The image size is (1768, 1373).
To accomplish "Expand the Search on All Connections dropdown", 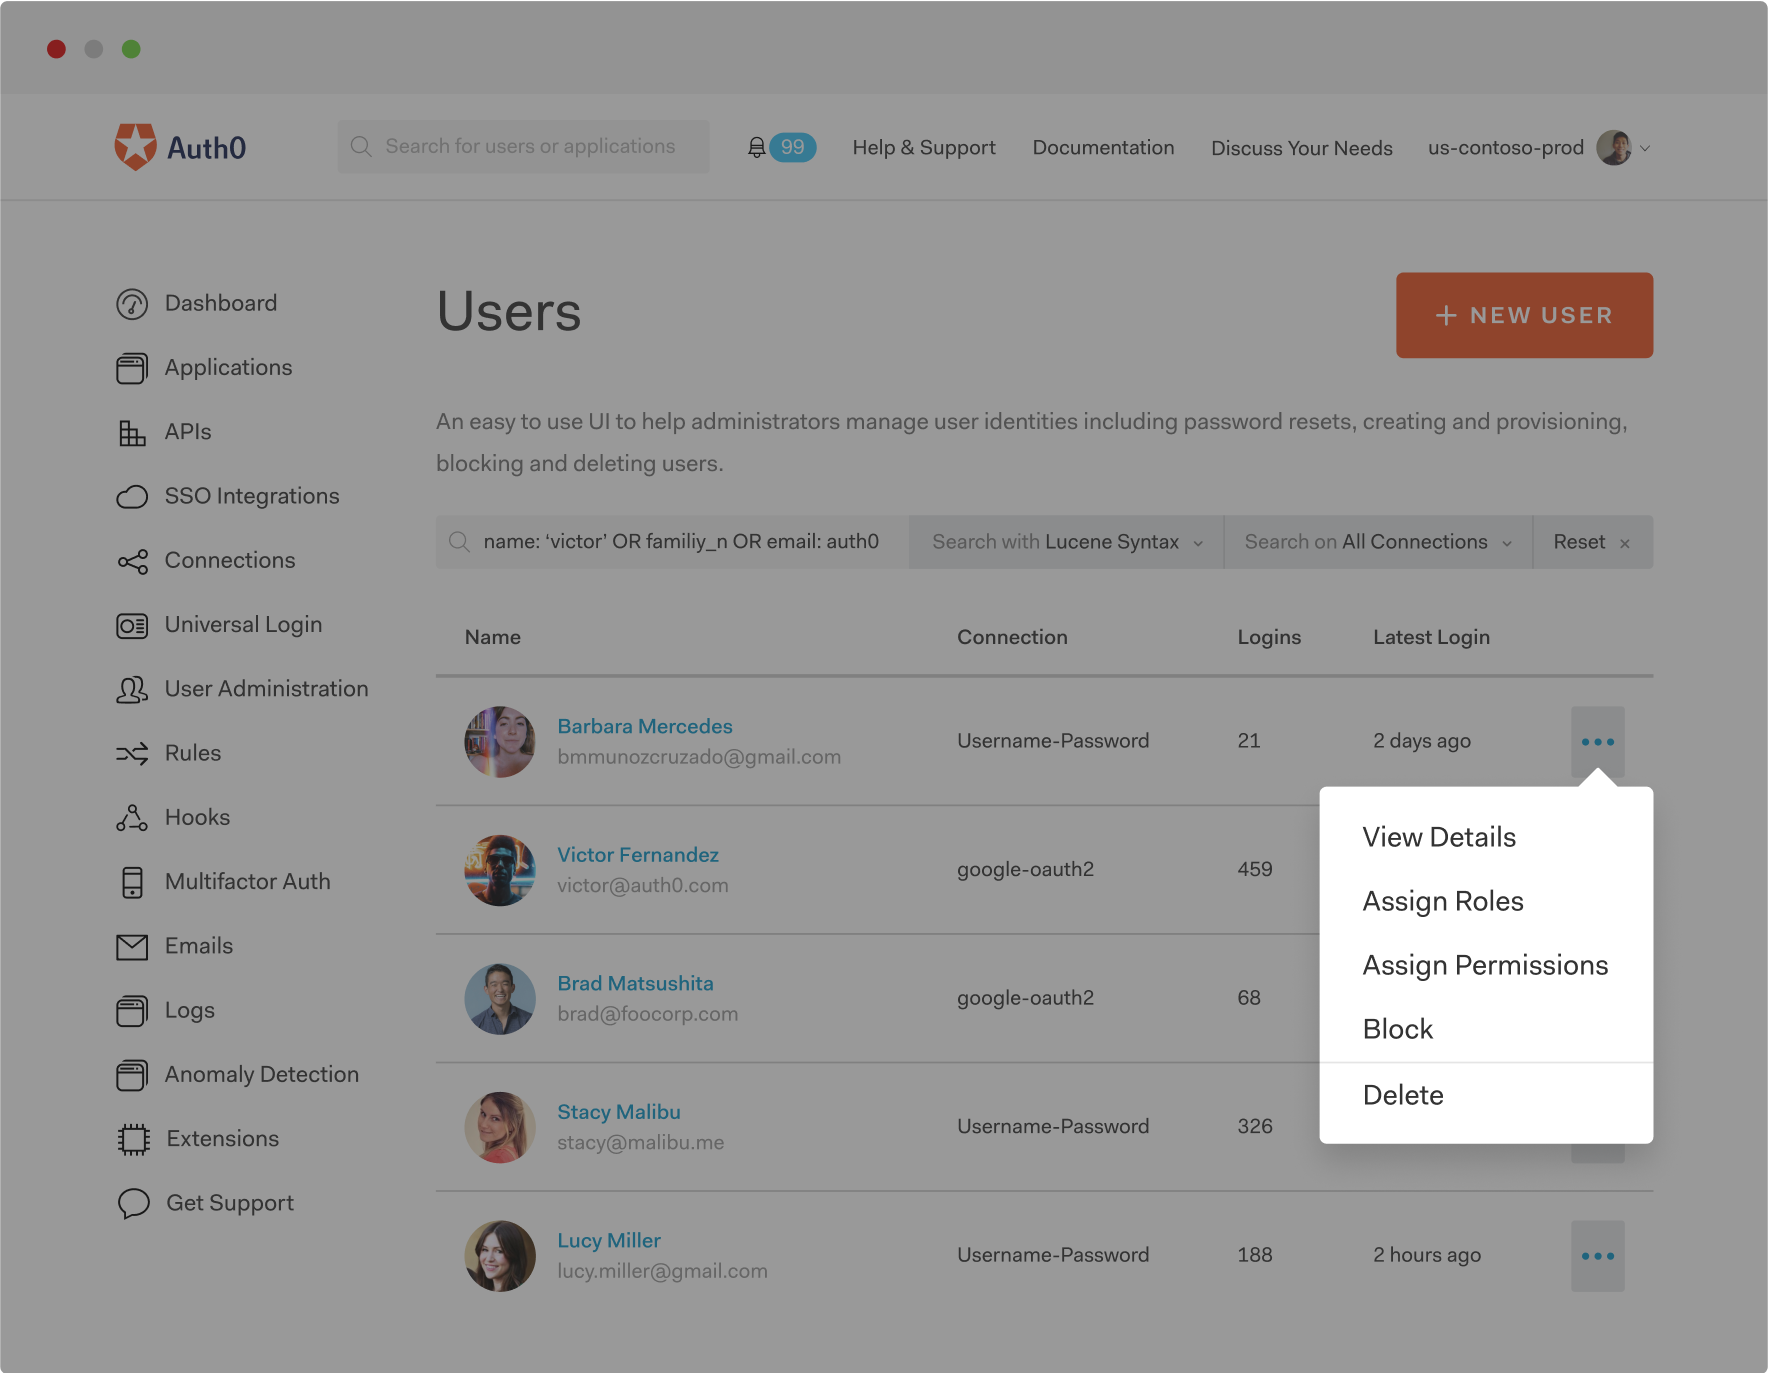I will coord(1377,541).
